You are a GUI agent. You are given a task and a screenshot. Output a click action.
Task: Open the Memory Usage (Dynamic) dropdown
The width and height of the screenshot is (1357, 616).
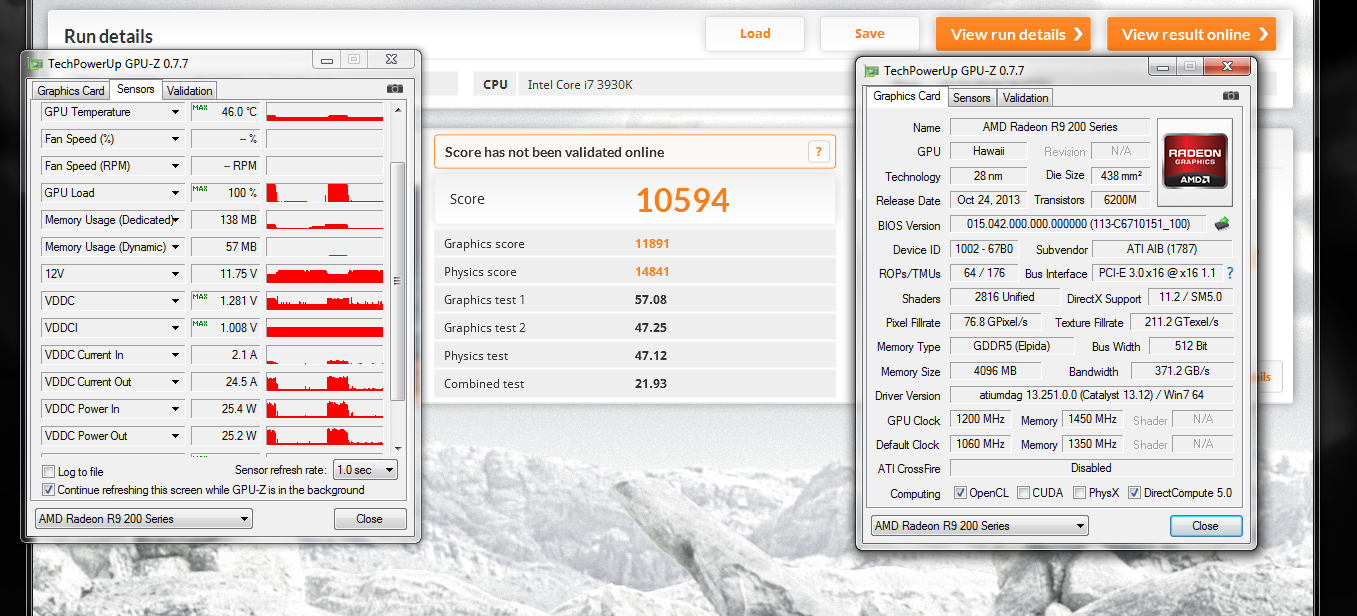click(x=175, y=247)
